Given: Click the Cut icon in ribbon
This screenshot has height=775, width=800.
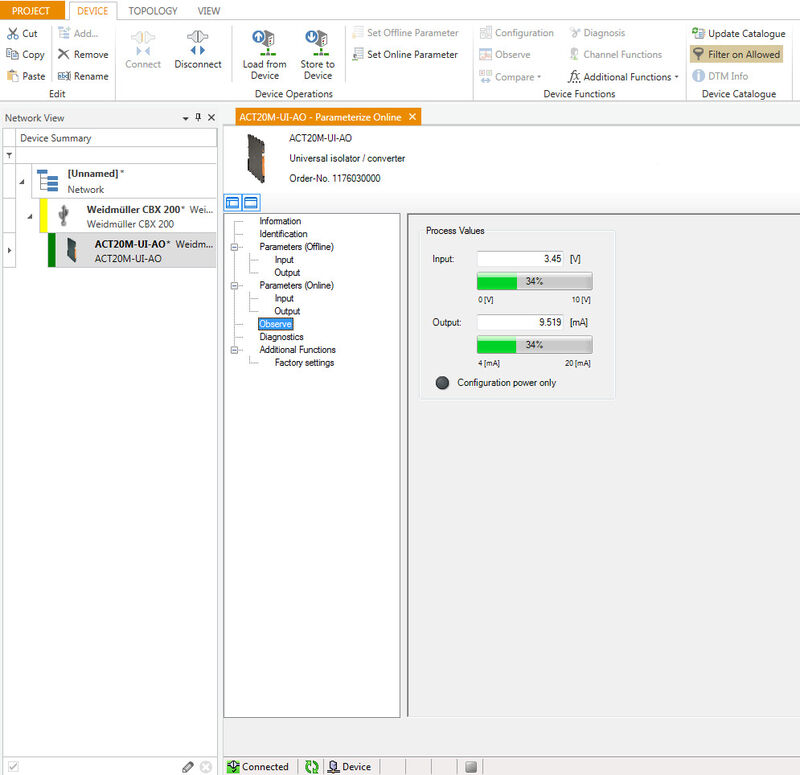Looking at the screenshot, I should pos(12,33).
